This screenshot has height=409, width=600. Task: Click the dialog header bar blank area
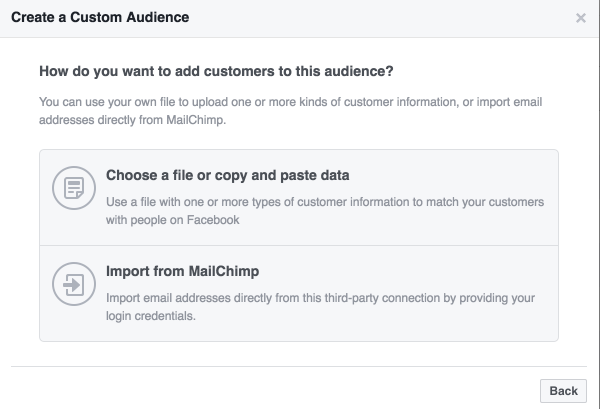click(x=380, y=18)
